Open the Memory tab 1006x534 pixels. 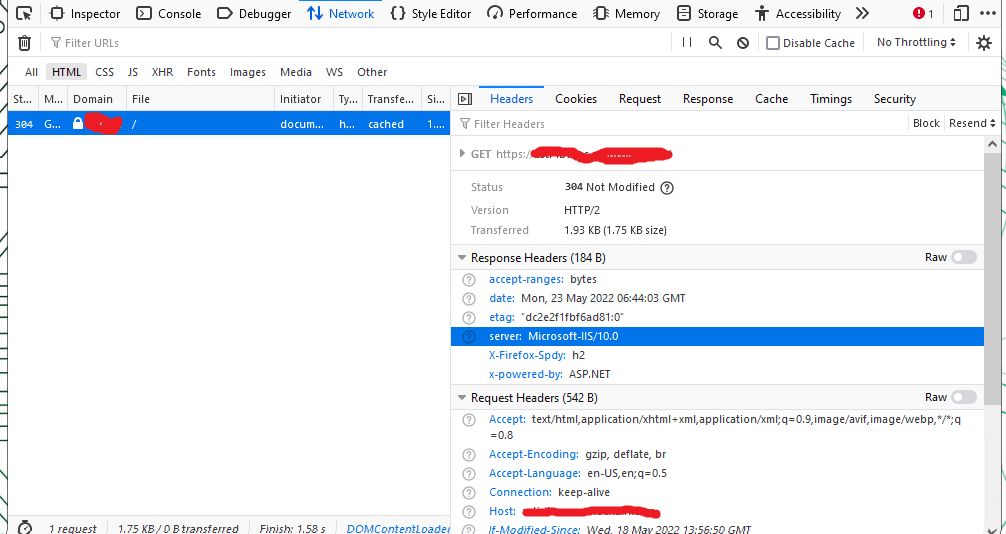[627, 13]
